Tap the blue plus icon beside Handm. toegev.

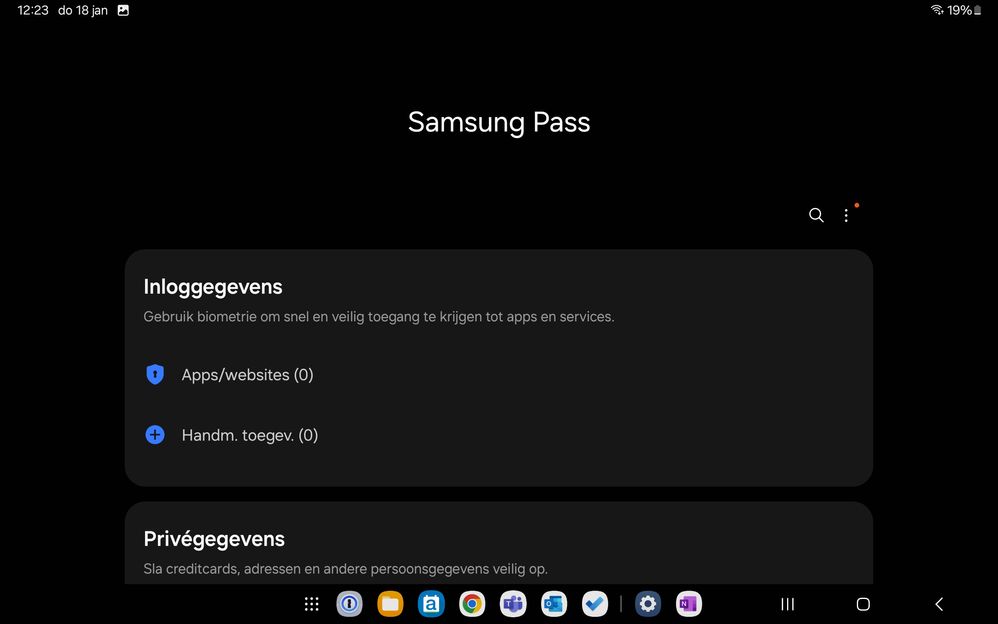pyautogui.click(x=155, y=435)
